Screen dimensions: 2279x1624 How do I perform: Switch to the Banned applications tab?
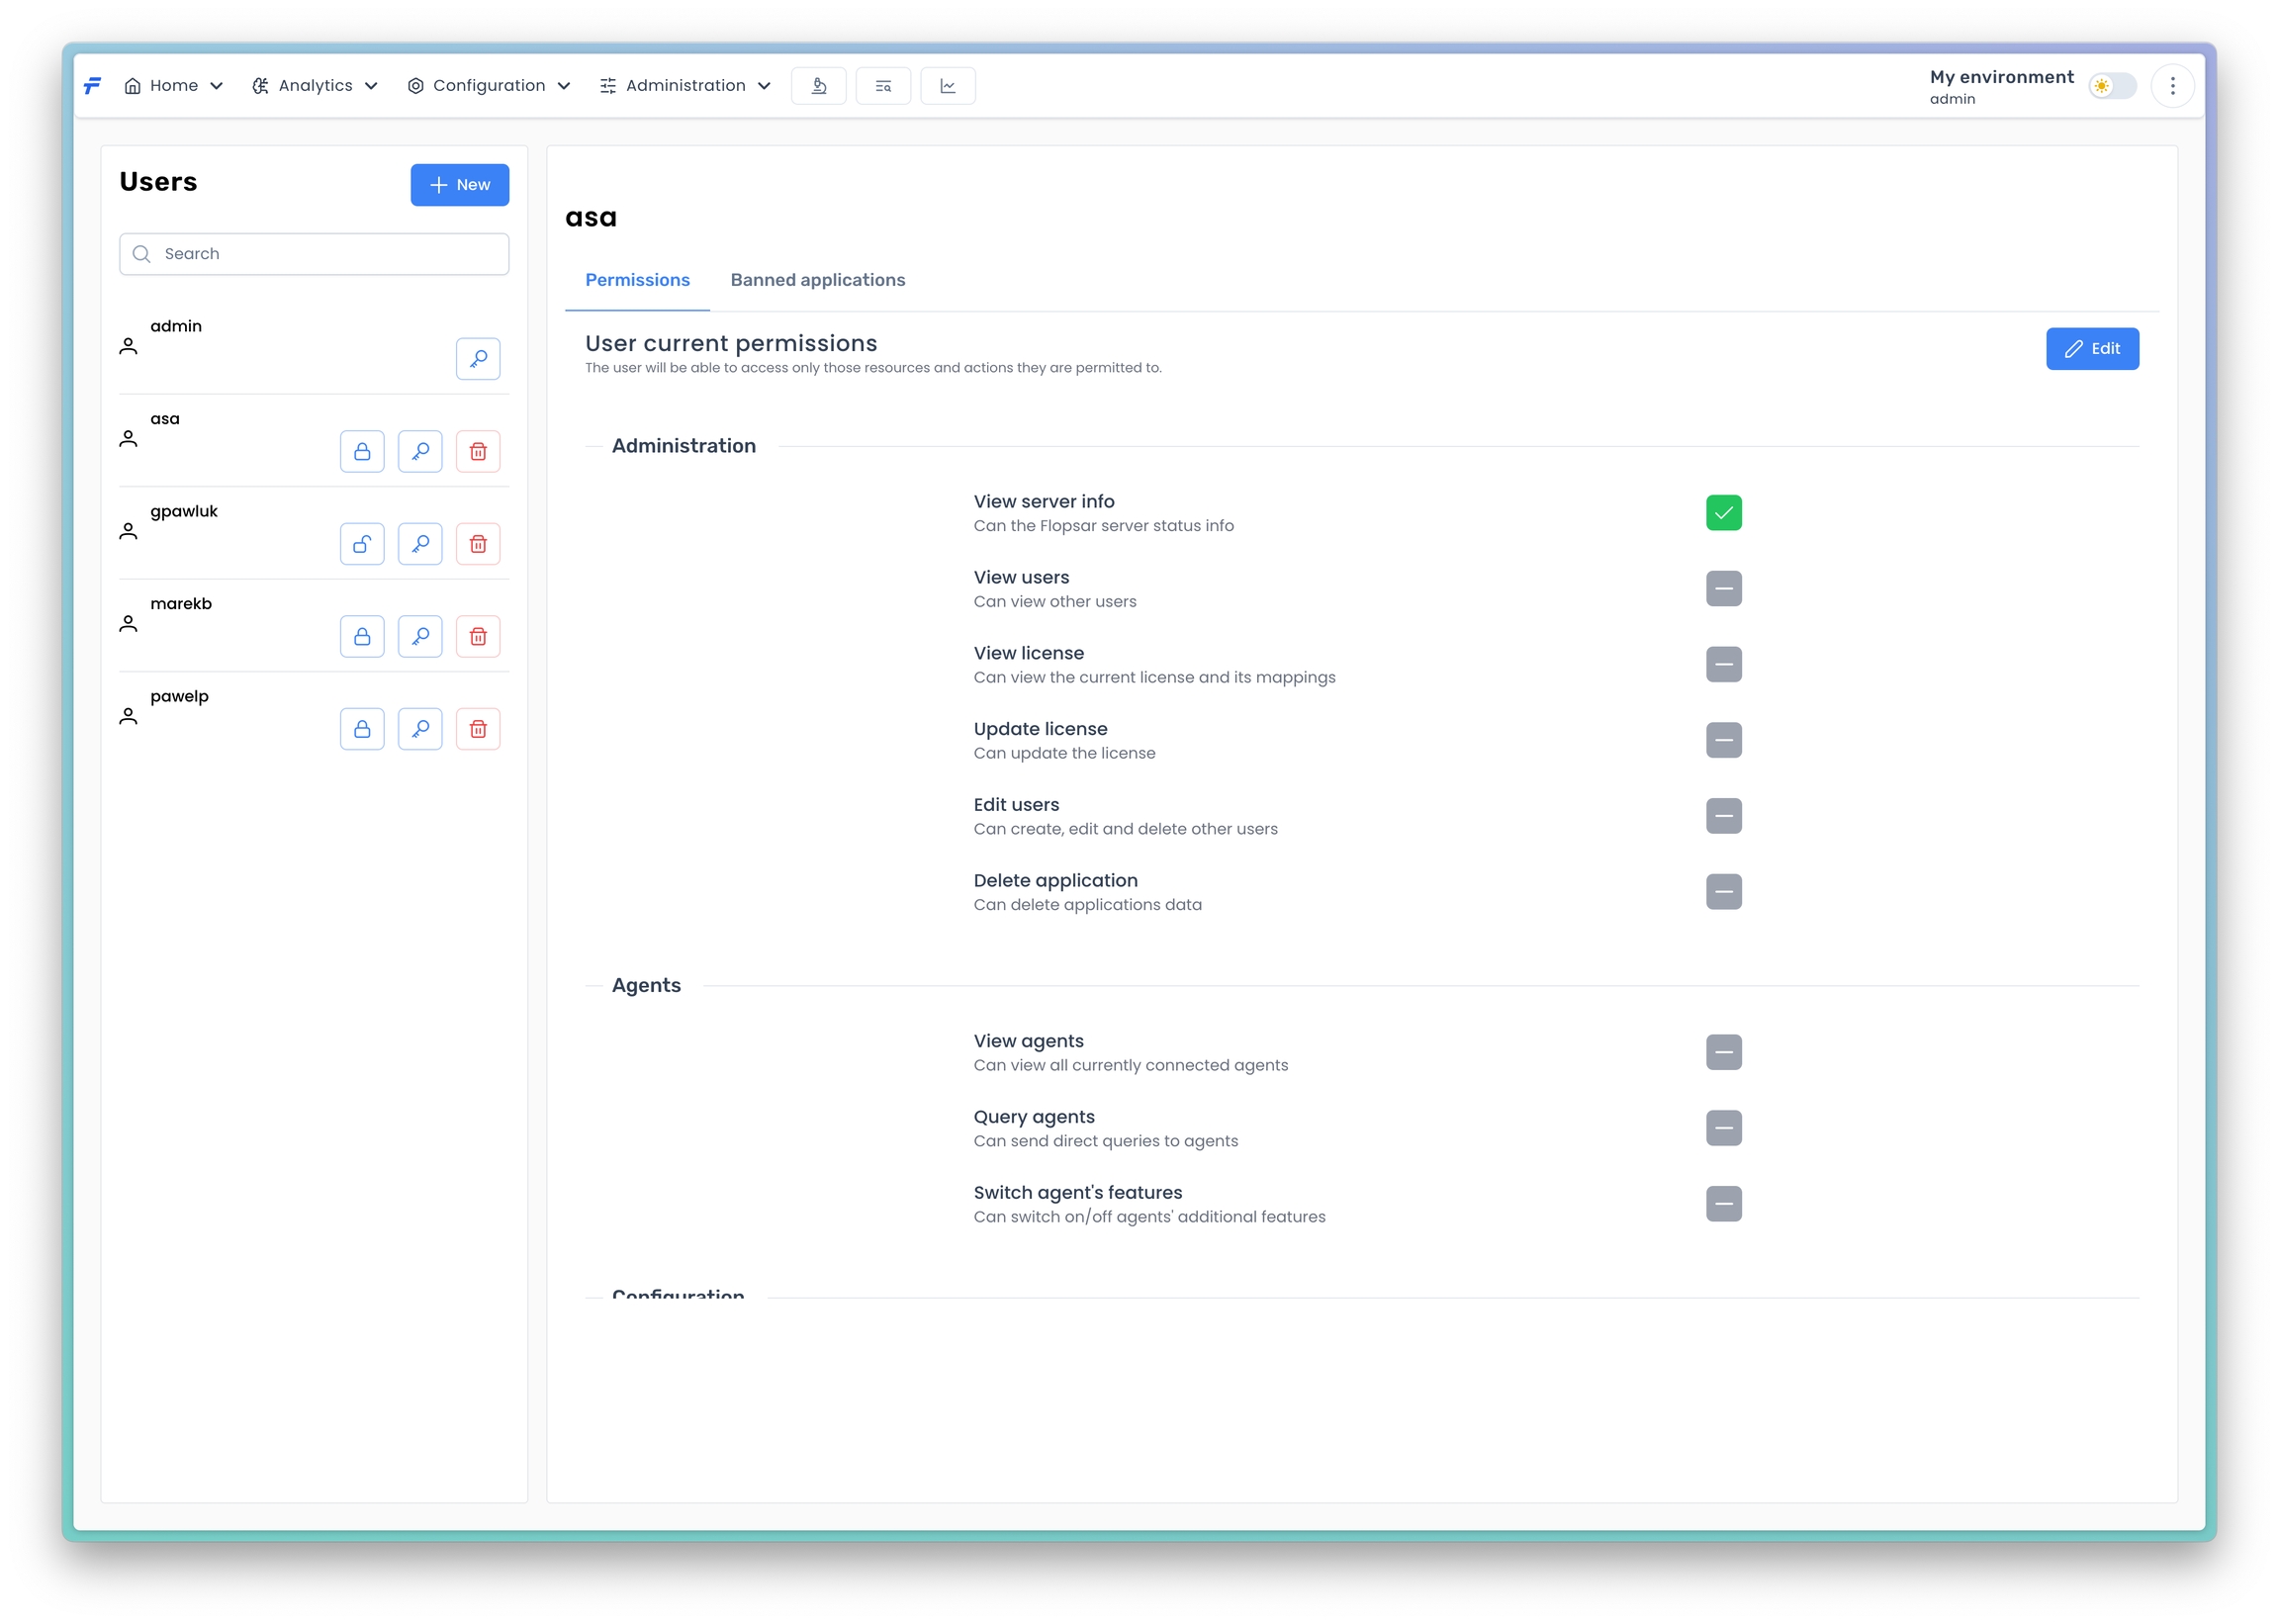pyautogui.click(x=817, y=280)
